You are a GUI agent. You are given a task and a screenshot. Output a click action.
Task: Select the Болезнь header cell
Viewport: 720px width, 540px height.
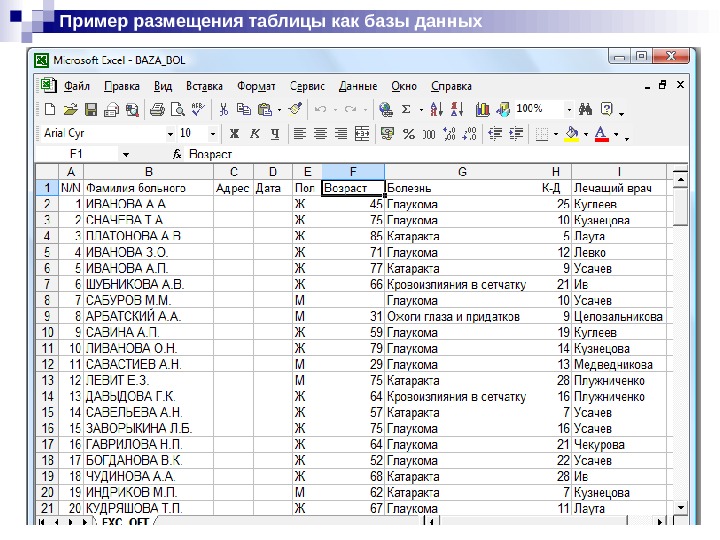[x=462, y=188]
